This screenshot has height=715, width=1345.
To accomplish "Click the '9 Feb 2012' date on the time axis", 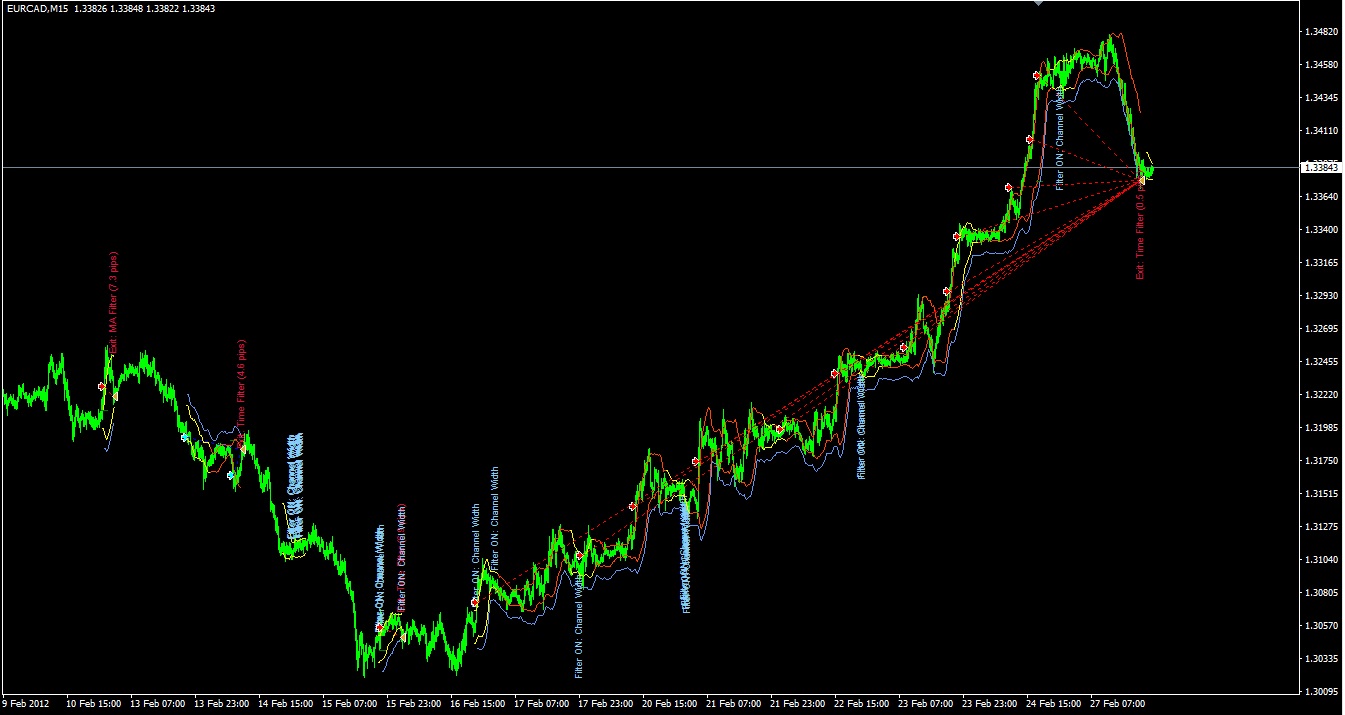I will 27,704.
